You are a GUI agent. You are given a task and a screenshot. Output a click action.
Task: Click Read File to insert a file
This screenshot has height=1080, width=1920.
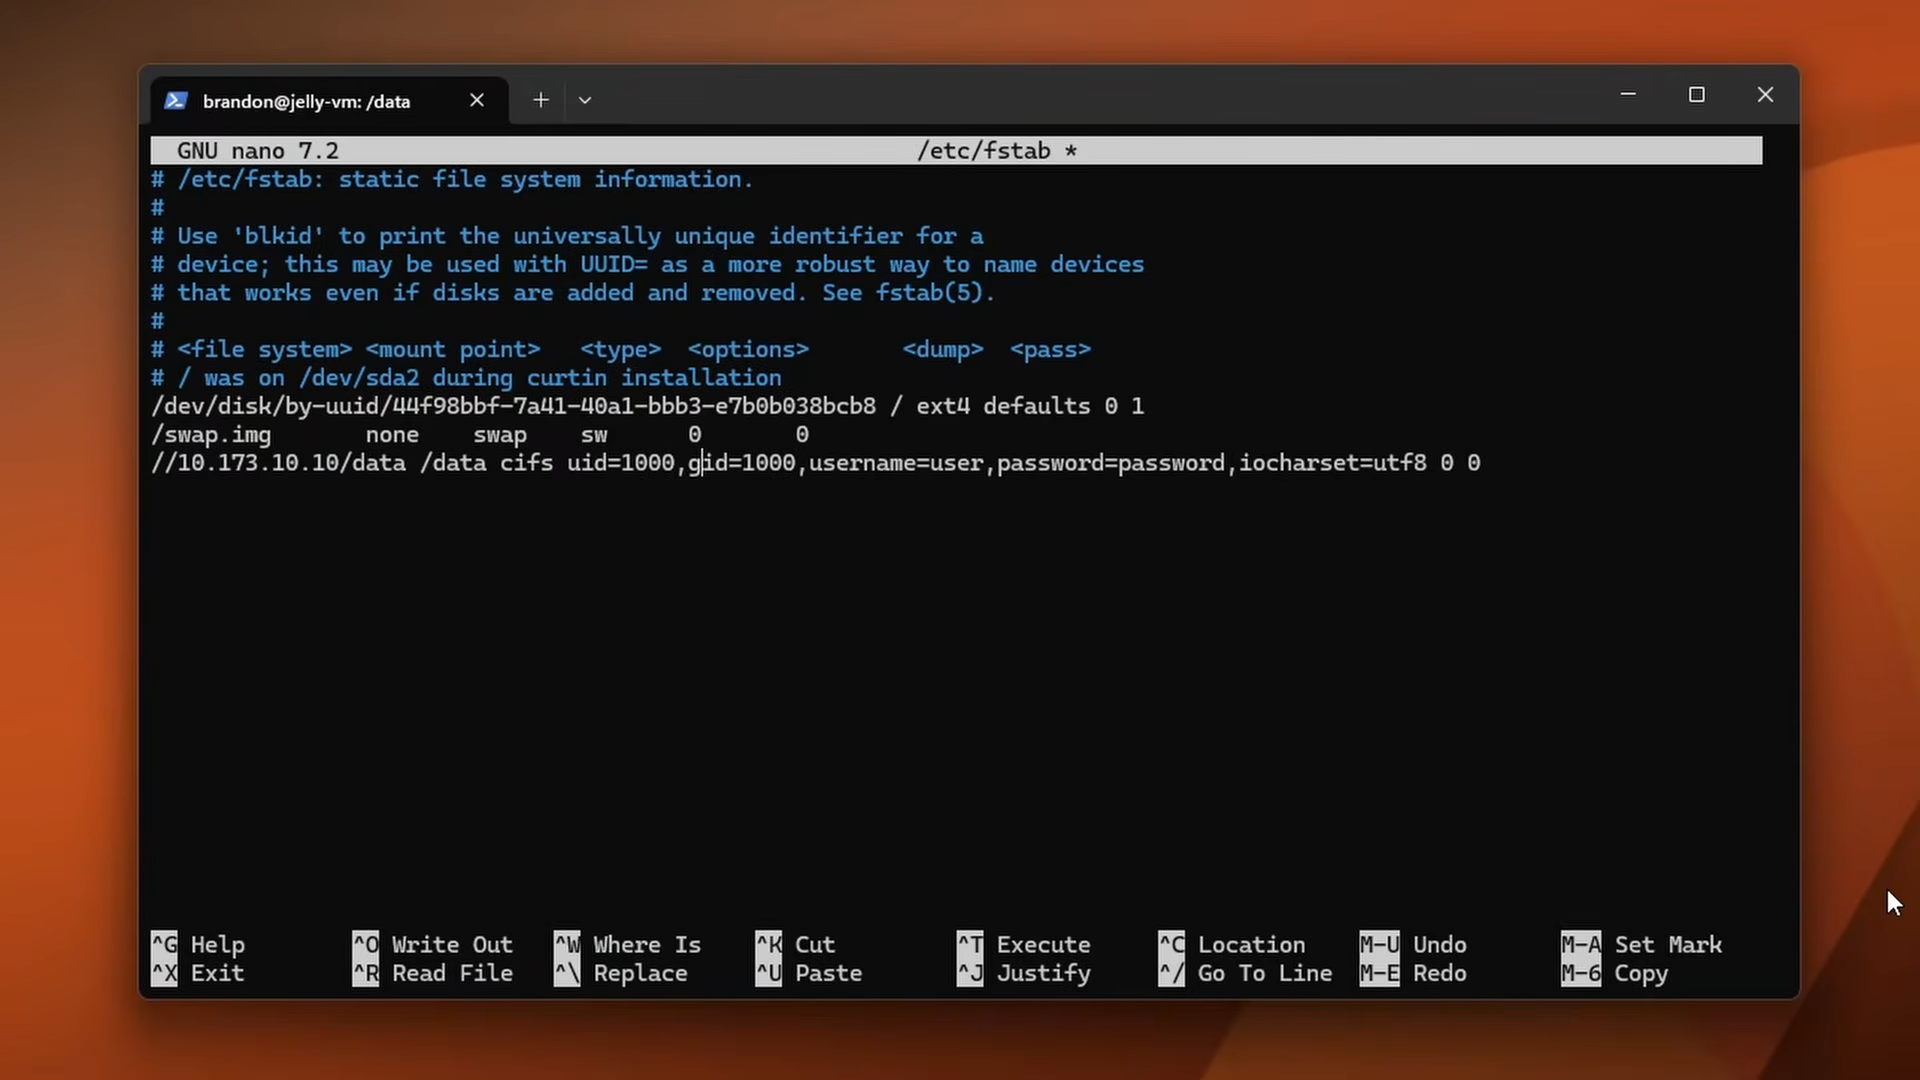pos(452,973)
